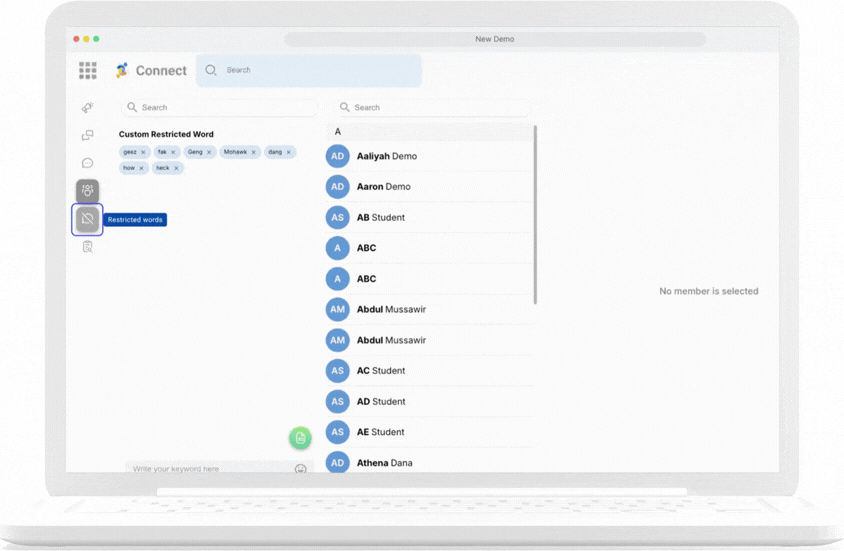Click the top Connect search bar
The width and height of the screenshot is (844, 551).
point(309,70)
